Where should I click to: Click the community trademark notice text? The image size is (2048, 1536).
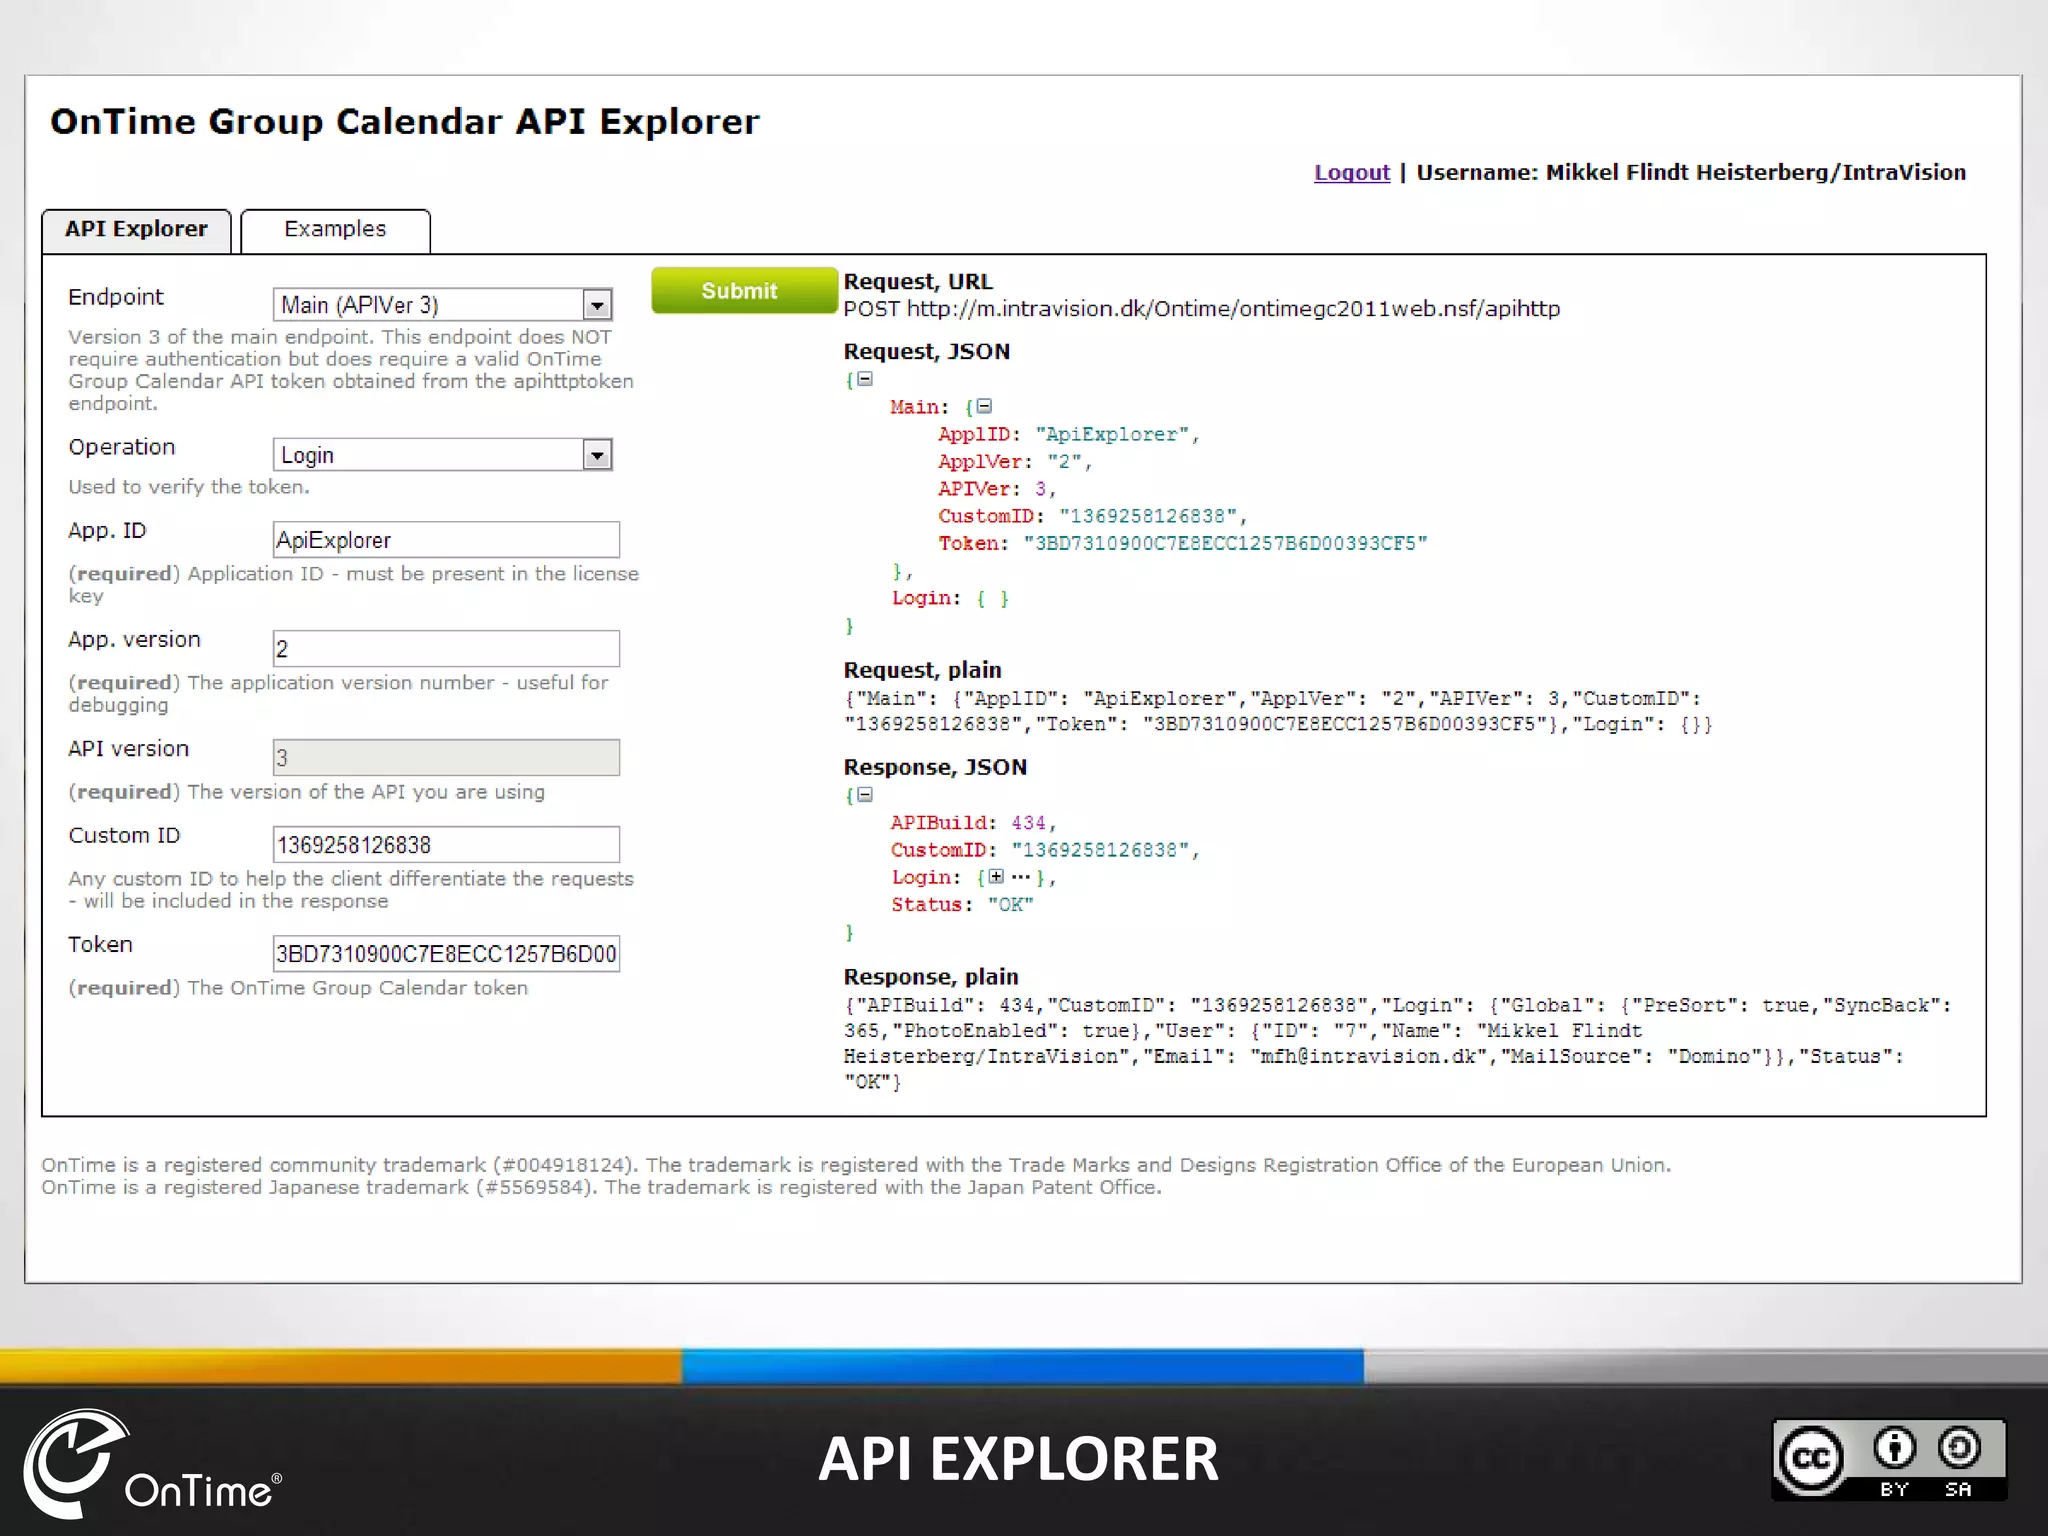click(x=856, y=1165)
